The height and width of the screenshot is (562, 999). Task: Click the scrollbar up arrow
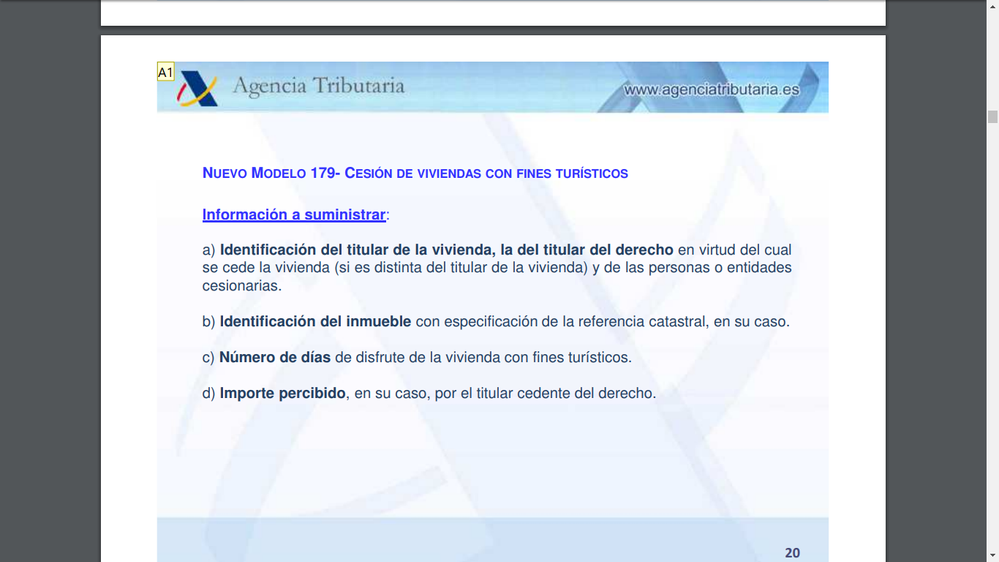pos(992,7)
